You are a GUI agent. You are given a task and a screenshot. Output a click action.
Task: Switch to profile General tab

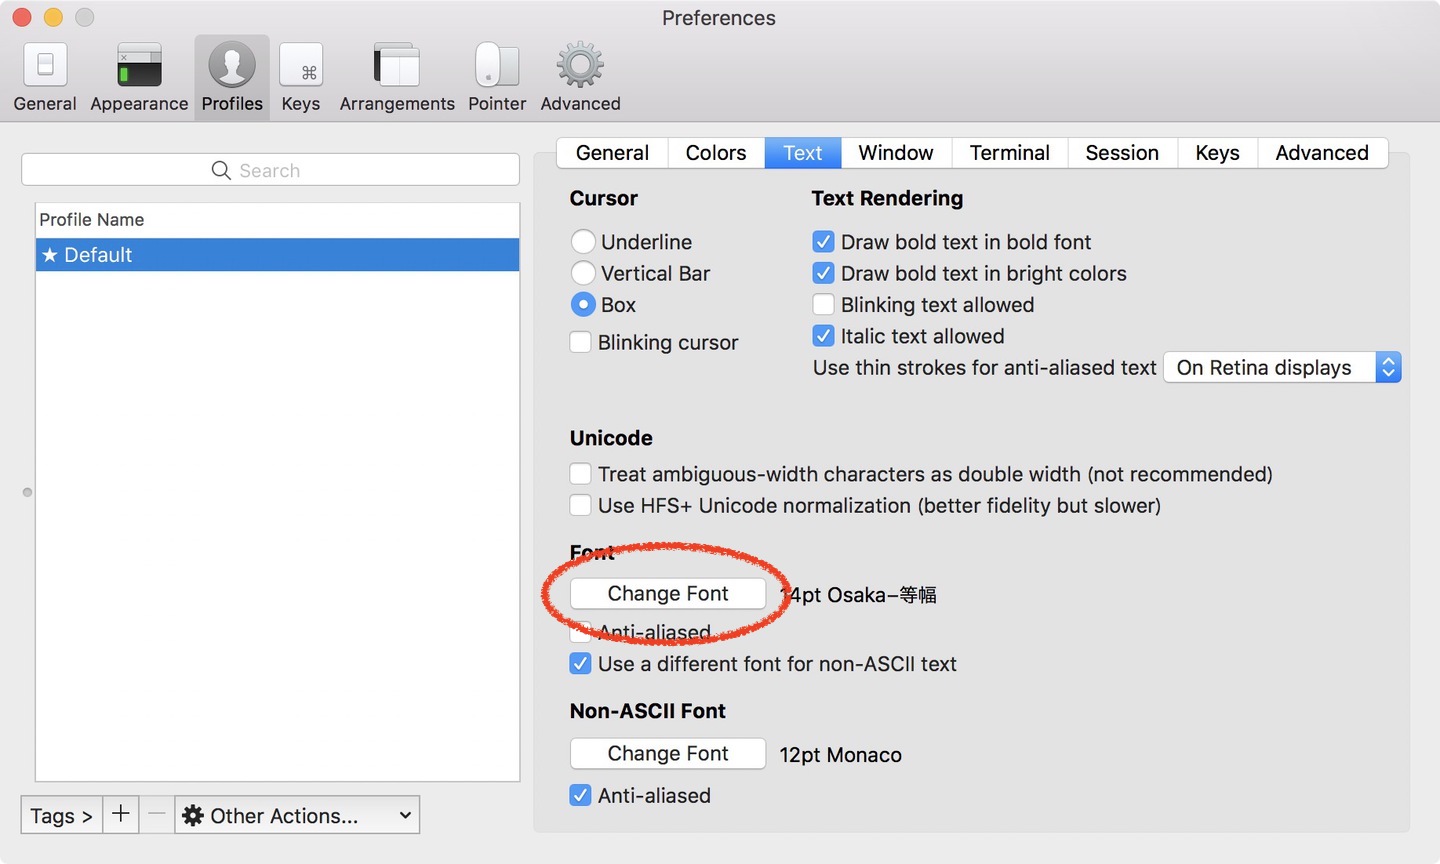(x=612, y=152)
